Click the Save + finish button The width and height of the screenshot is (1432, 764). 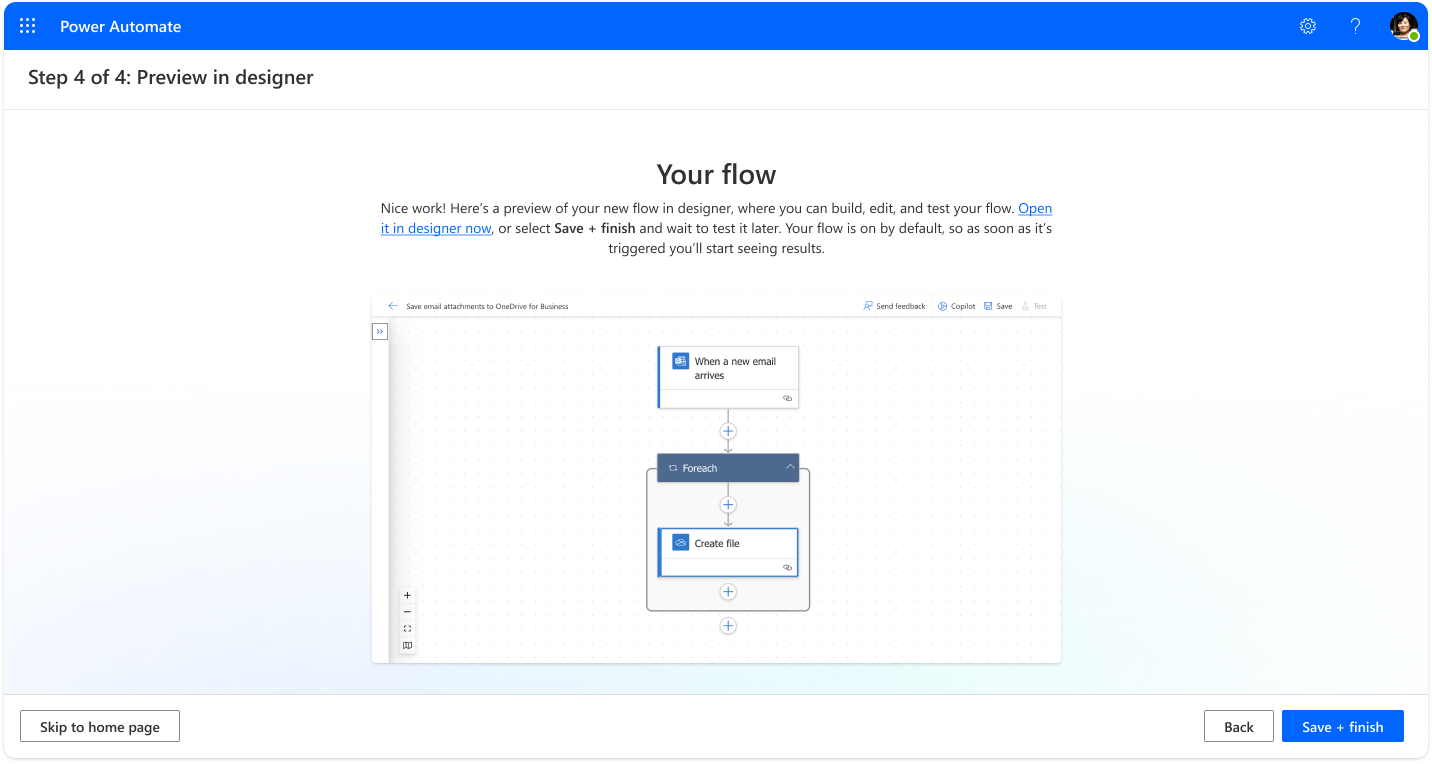click(1343, 727)
